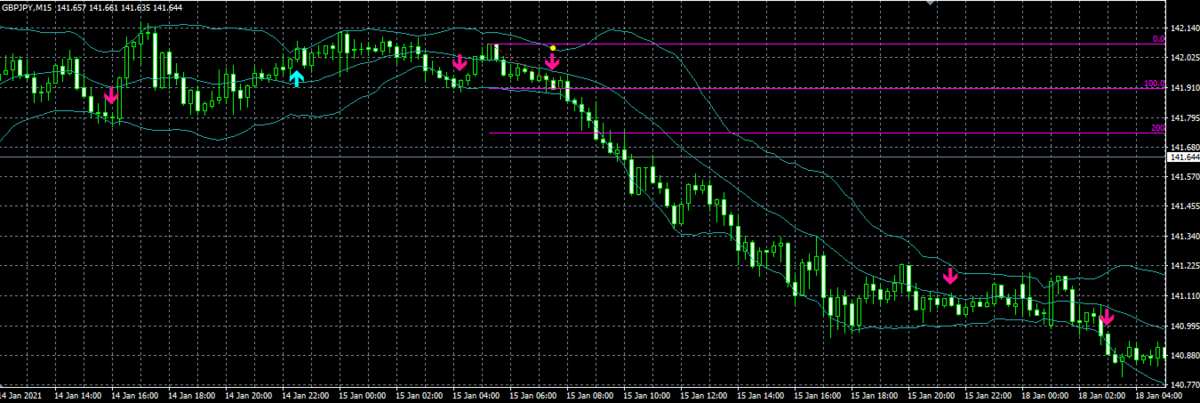Click time label 15 Jan 16:00
This screenshot has height=403, width=1200.
[x=819, y=396]
